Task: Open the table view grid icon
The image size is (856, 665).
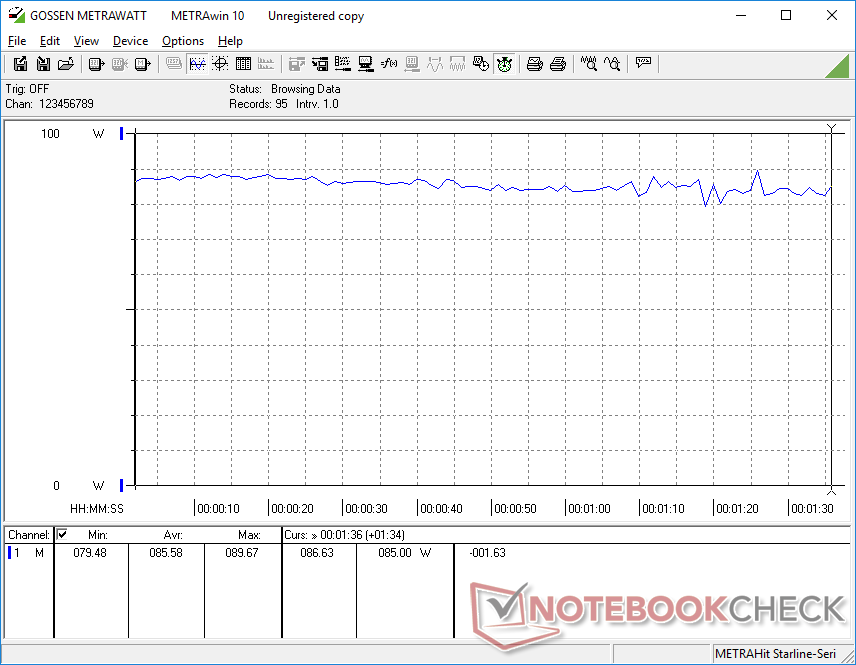Action: [243, 64]
